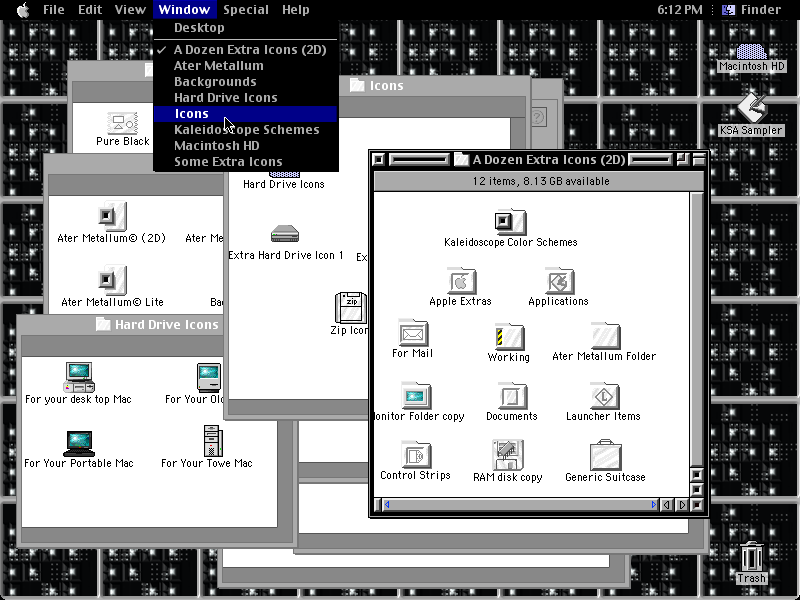The image size is (800, 600).
Task: Click the Hard Drive Icons window title bar
Action: tap(121, 324)
